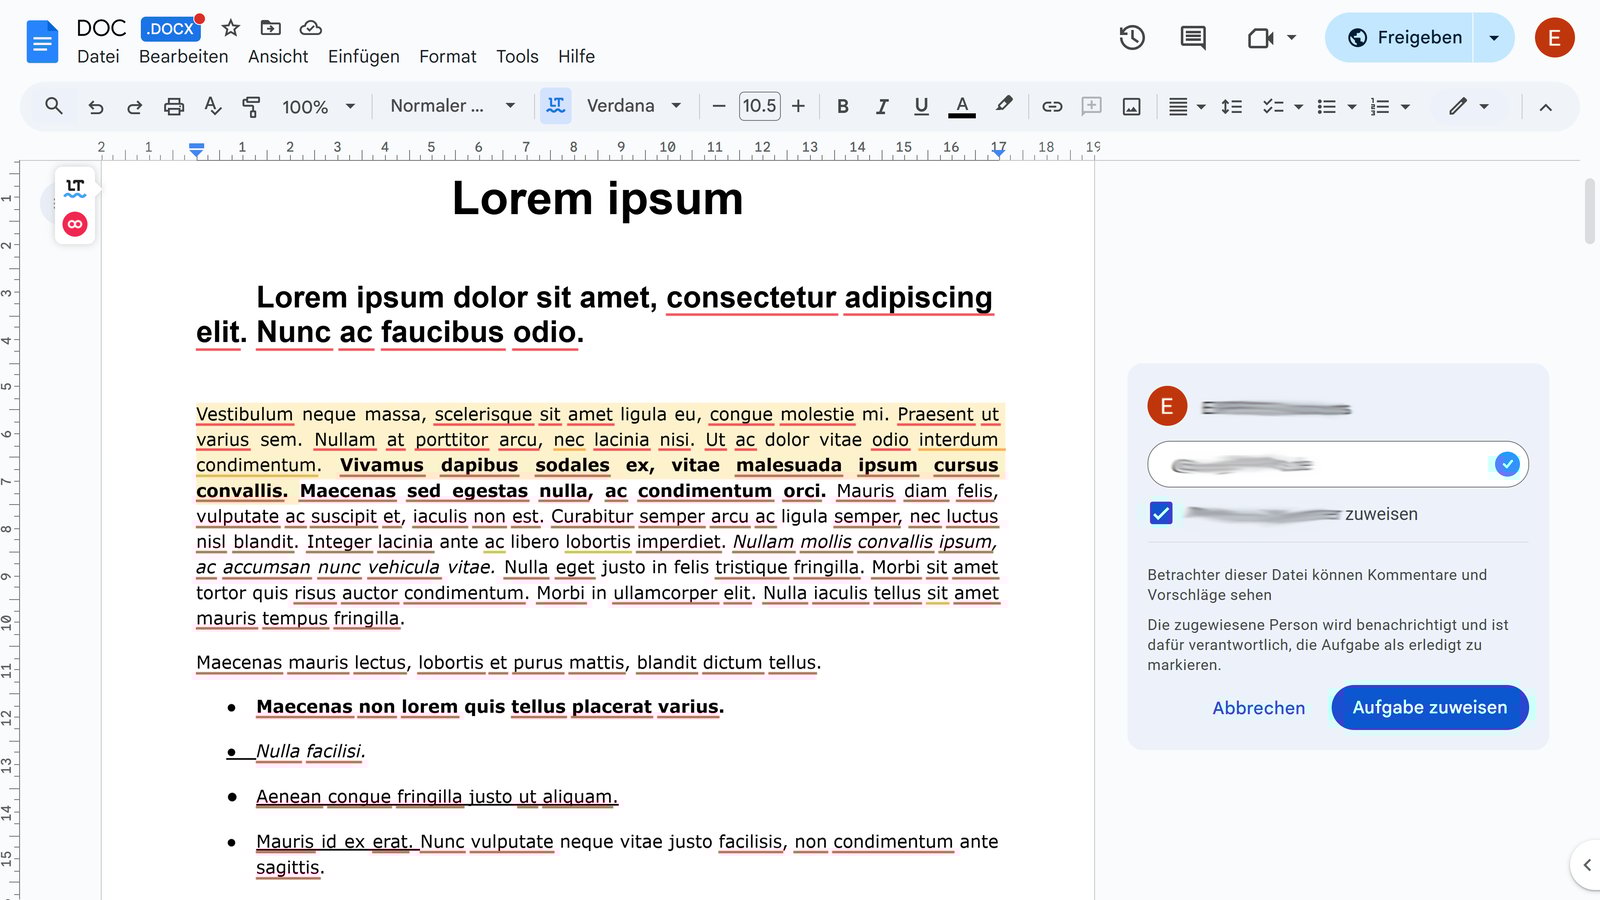The height and width of the screenshot is (900, 1600).
Task: Open the document search tool
Action: coord(52,106)
